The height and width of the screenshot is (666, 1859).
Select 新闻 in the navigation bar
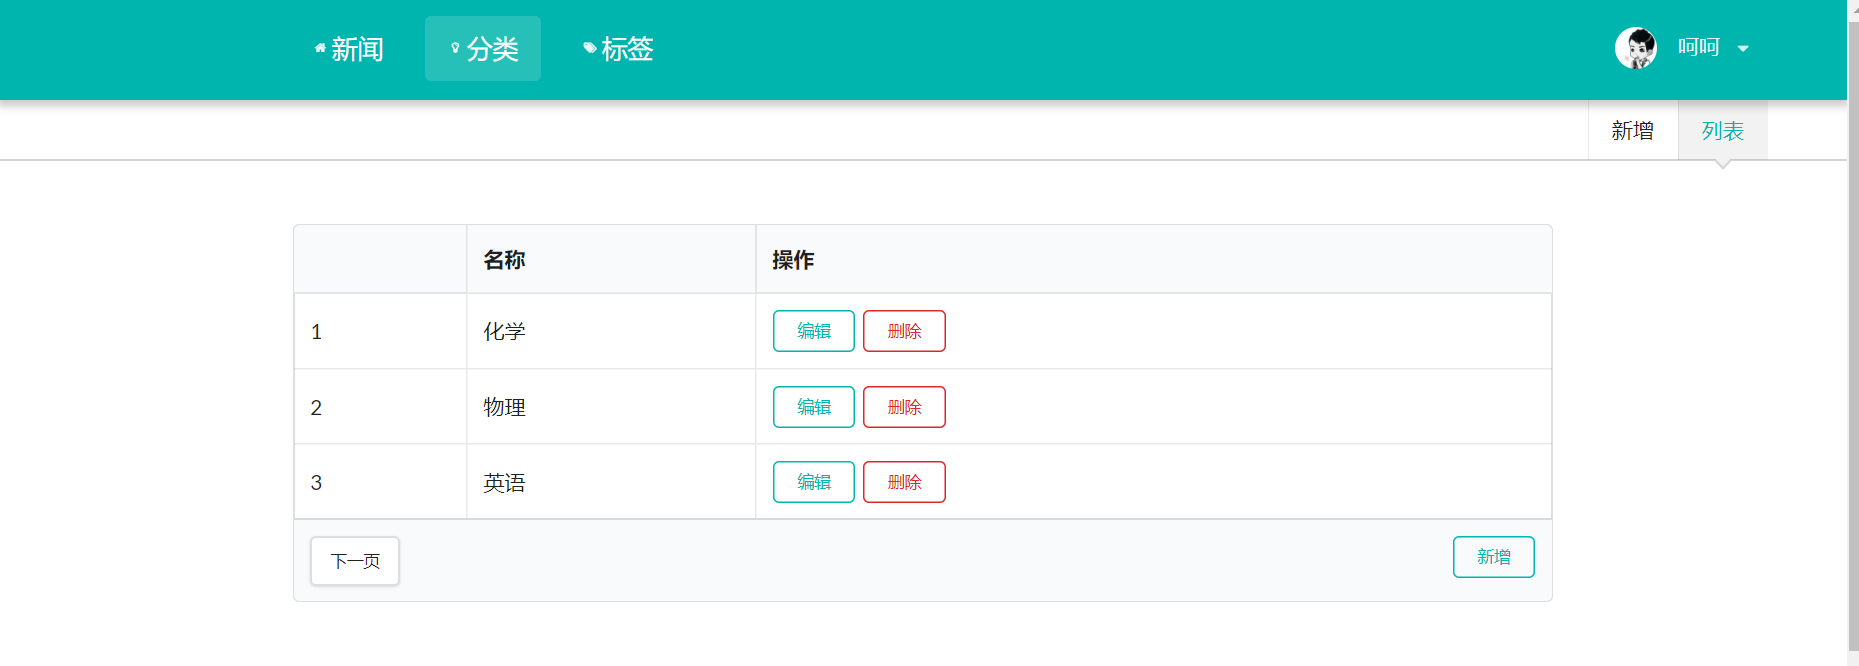click(356, 49)
